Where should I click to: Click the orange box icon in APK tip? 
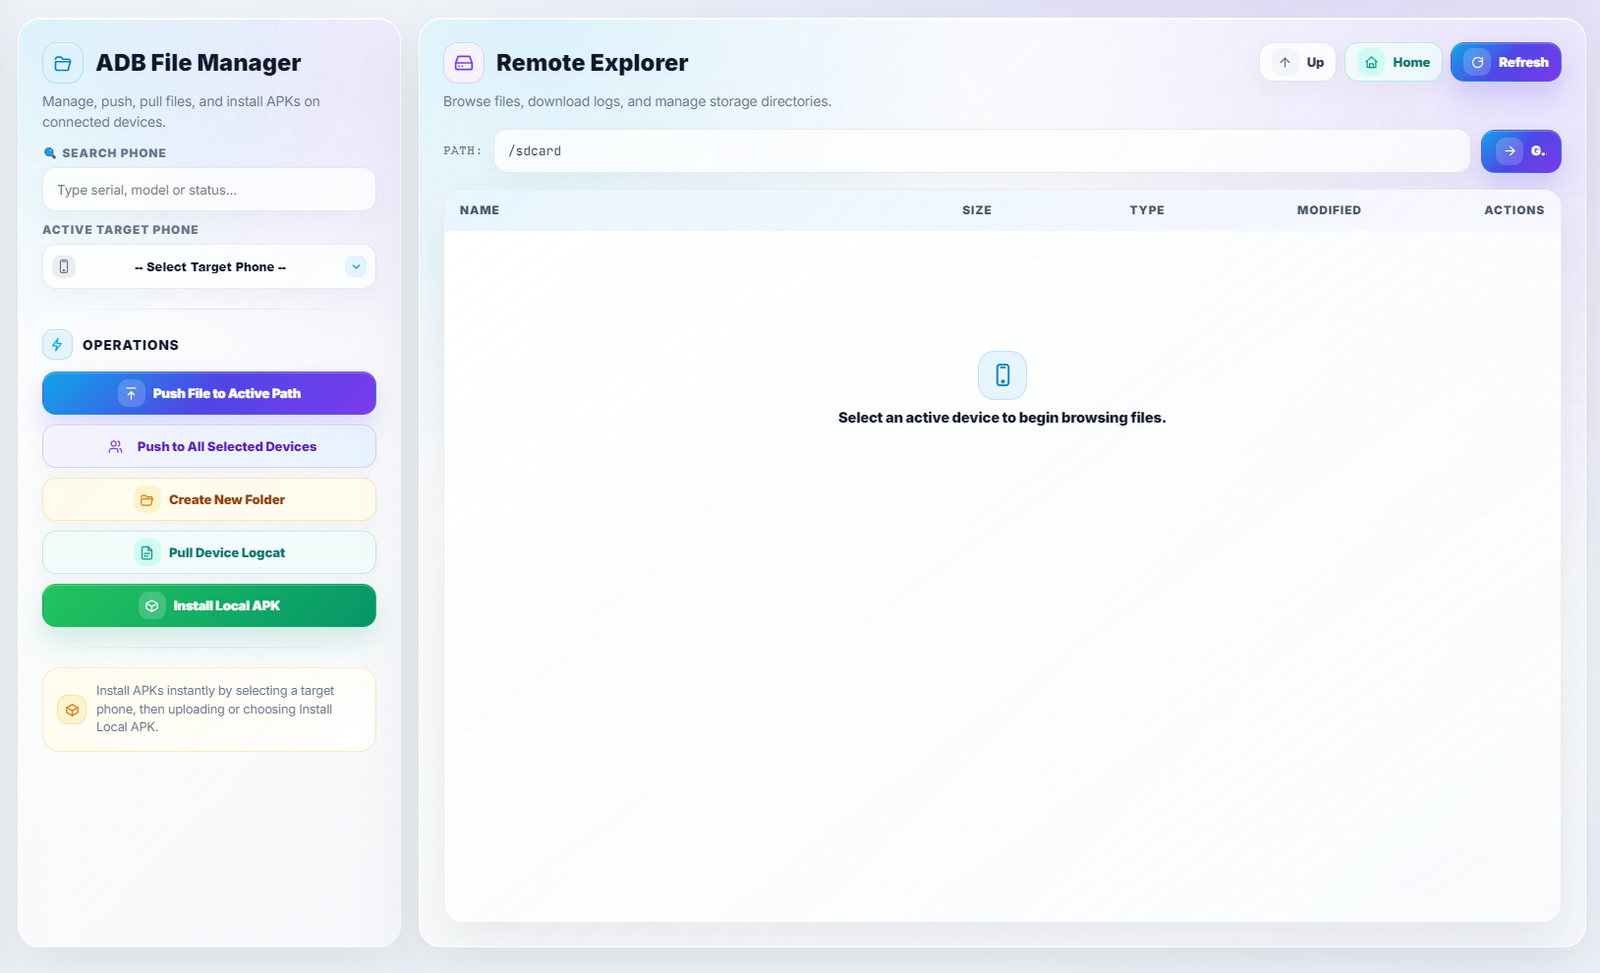72,710
